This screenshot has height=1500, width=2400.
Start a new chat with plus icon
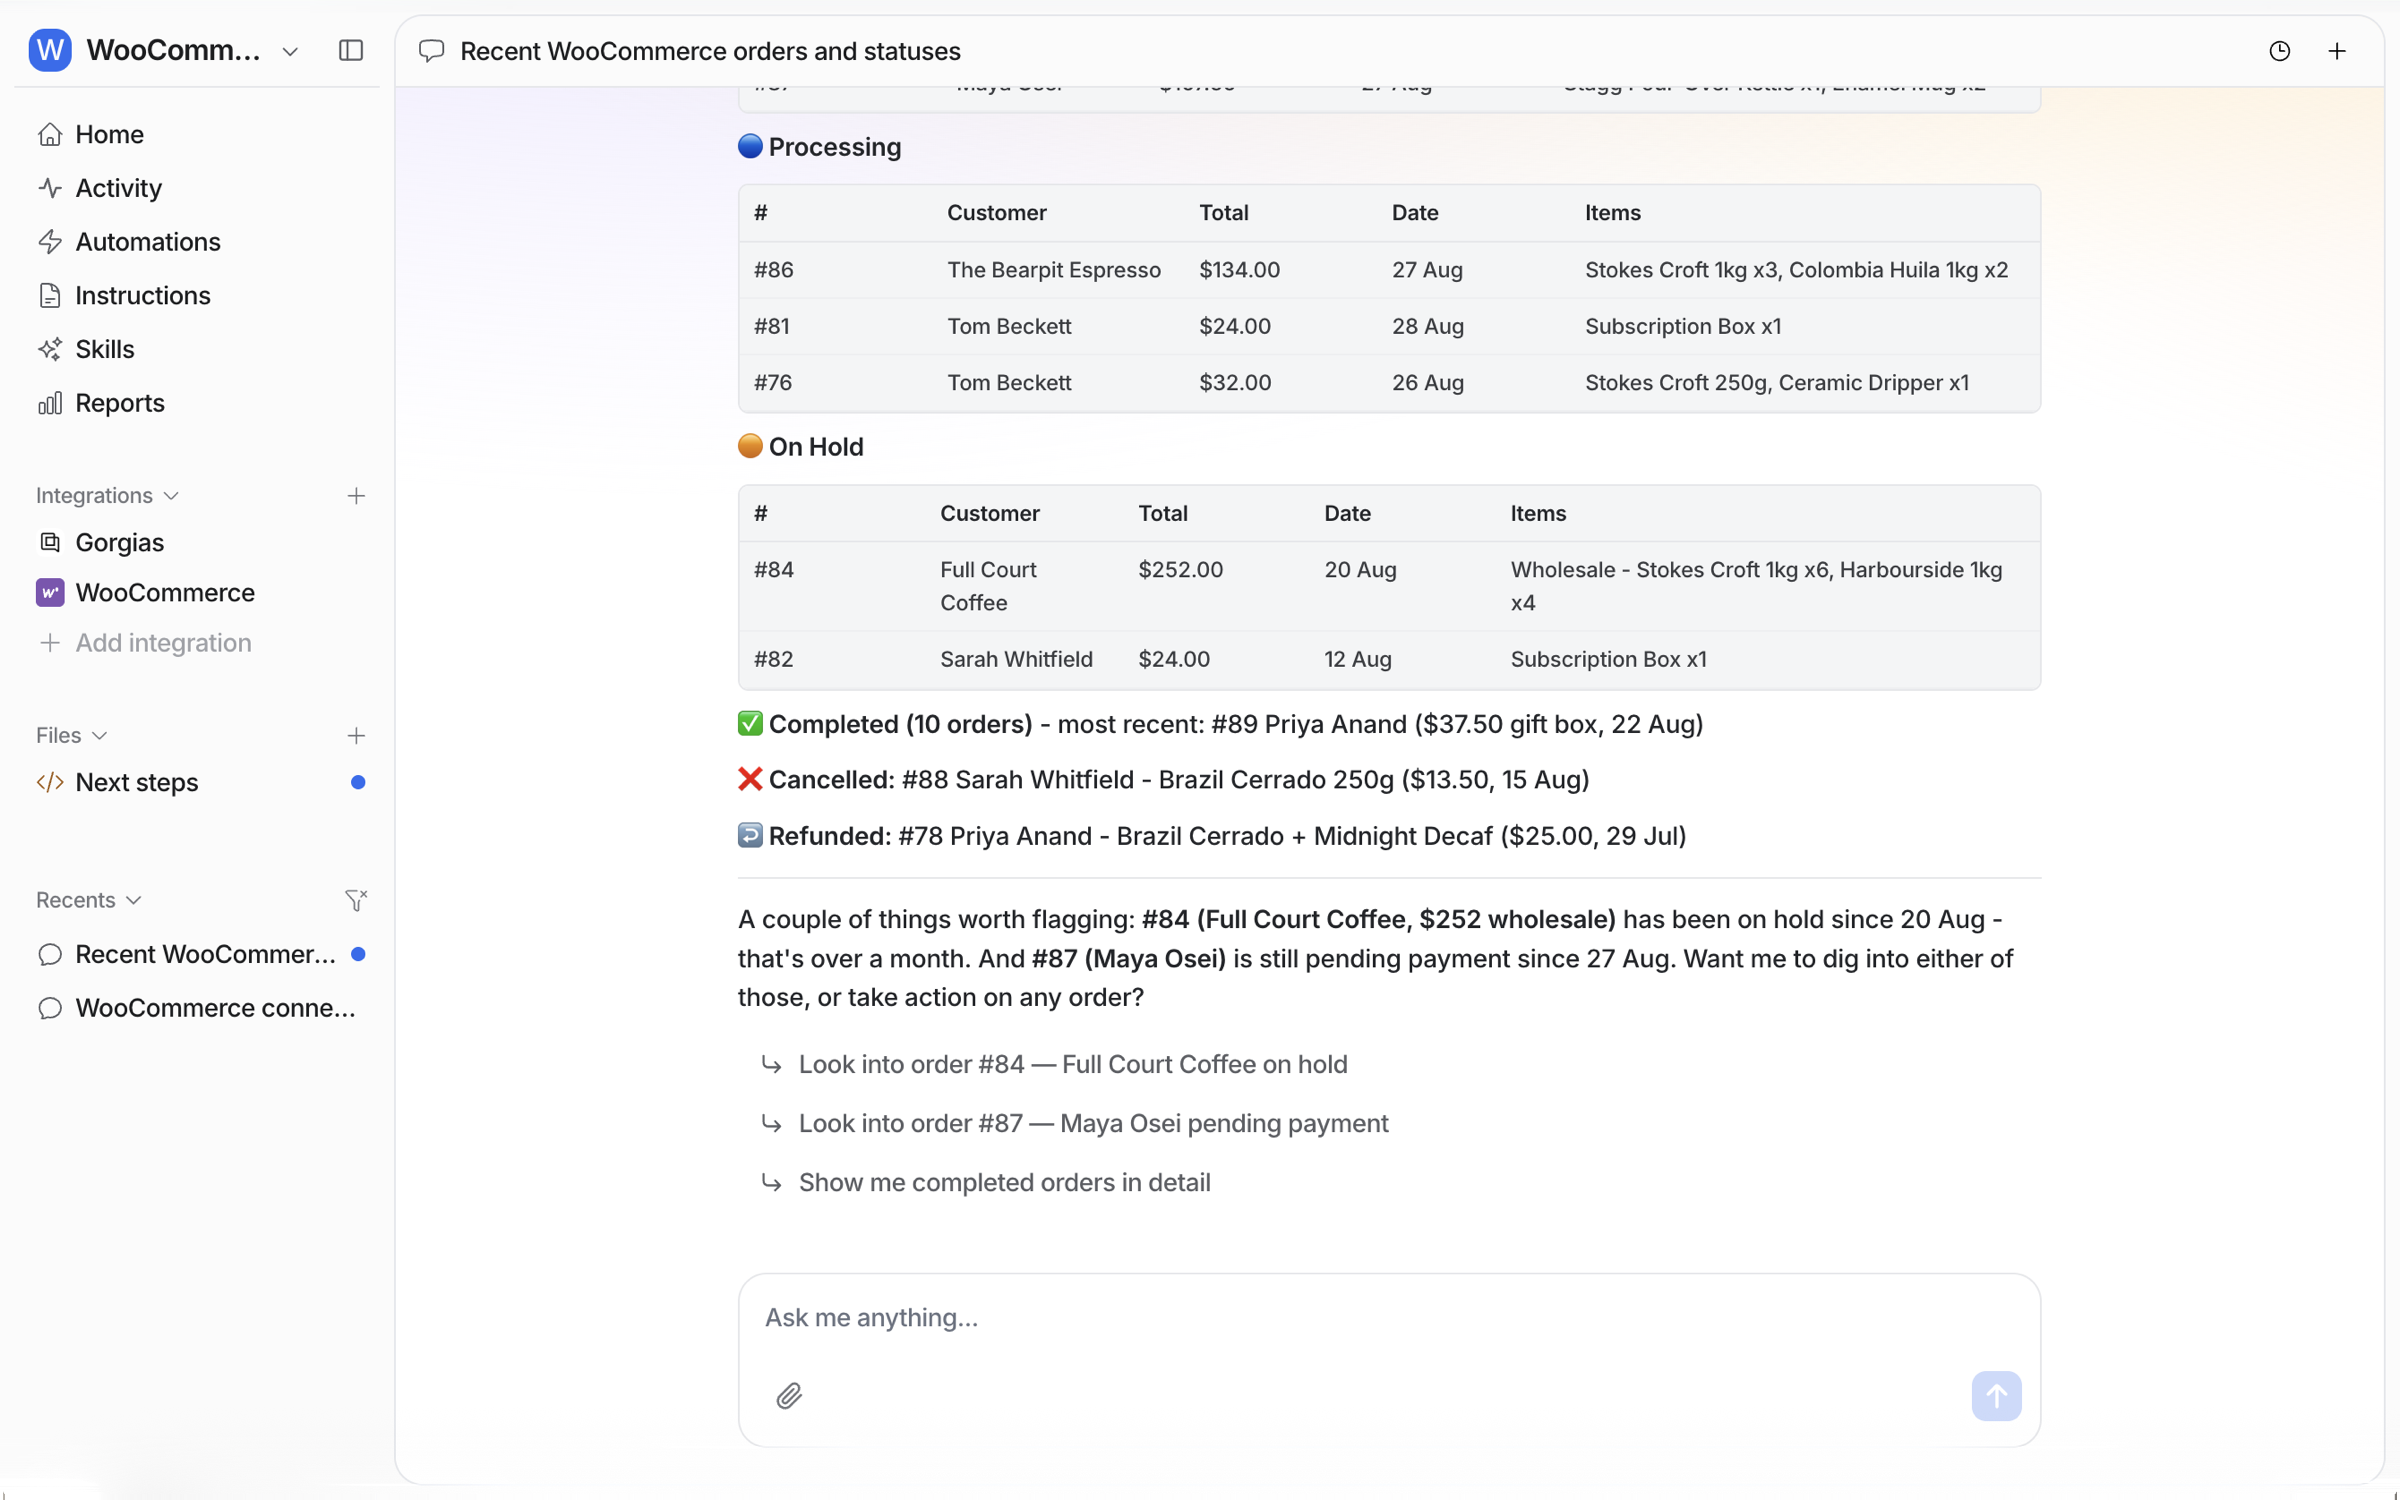click(x=2337, y=51)
